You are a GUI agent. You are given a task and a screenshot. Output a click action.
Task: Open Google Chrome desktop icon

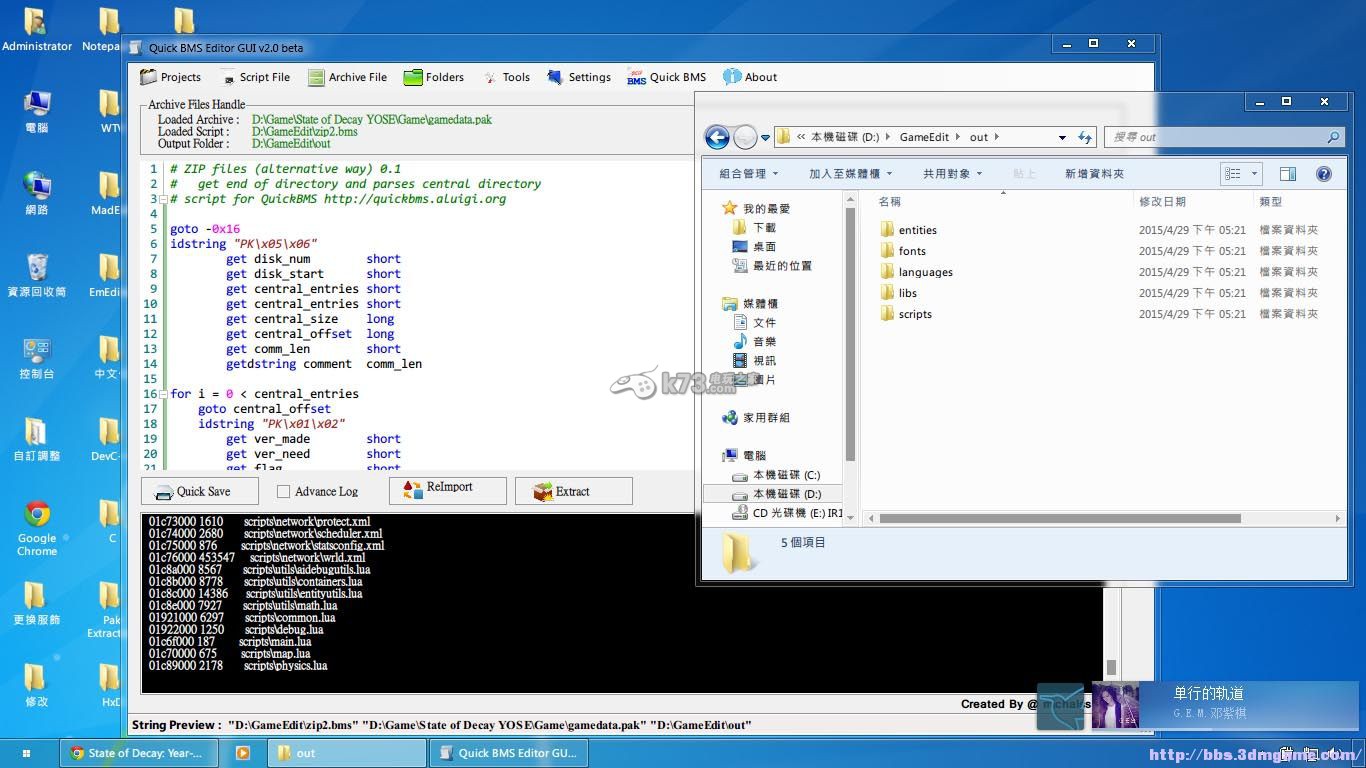(37, 528)
